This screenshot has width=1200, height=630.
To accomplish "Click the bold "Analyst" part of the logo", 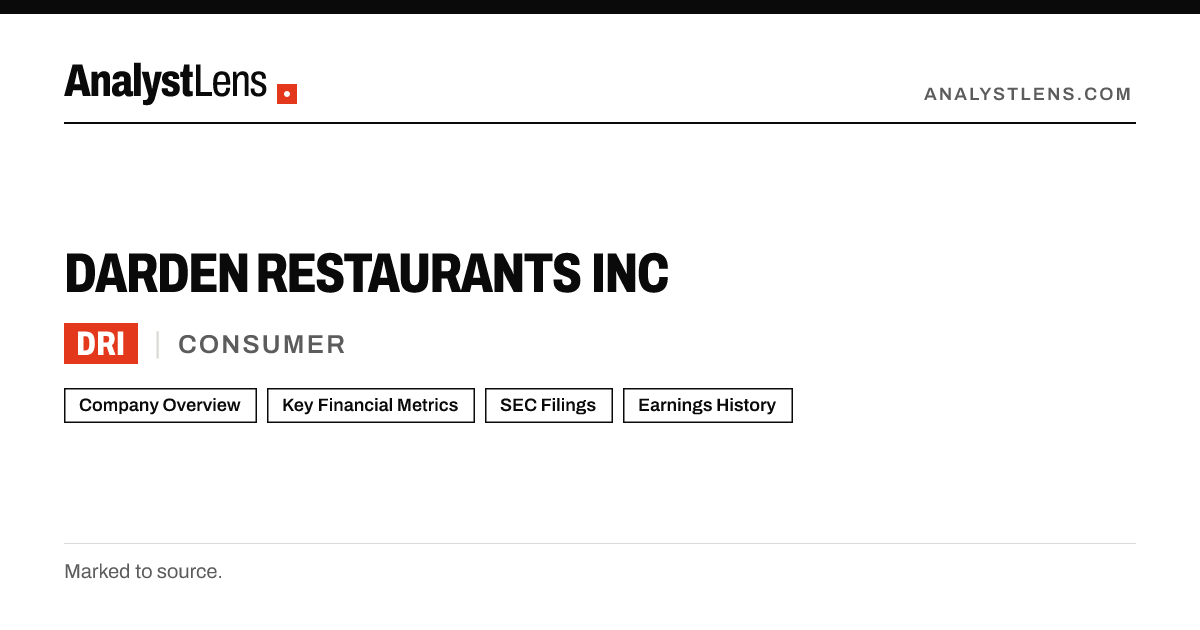I will (x=129, y=83).
